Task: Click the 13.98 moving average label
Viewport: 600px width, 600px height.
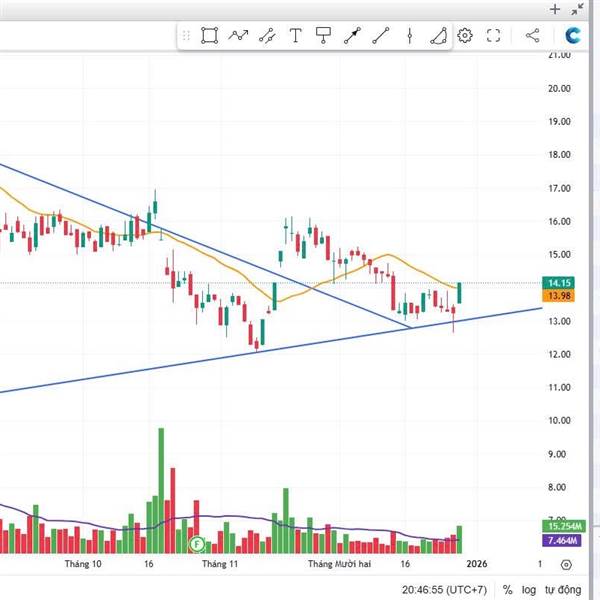Action: (559, 296)
